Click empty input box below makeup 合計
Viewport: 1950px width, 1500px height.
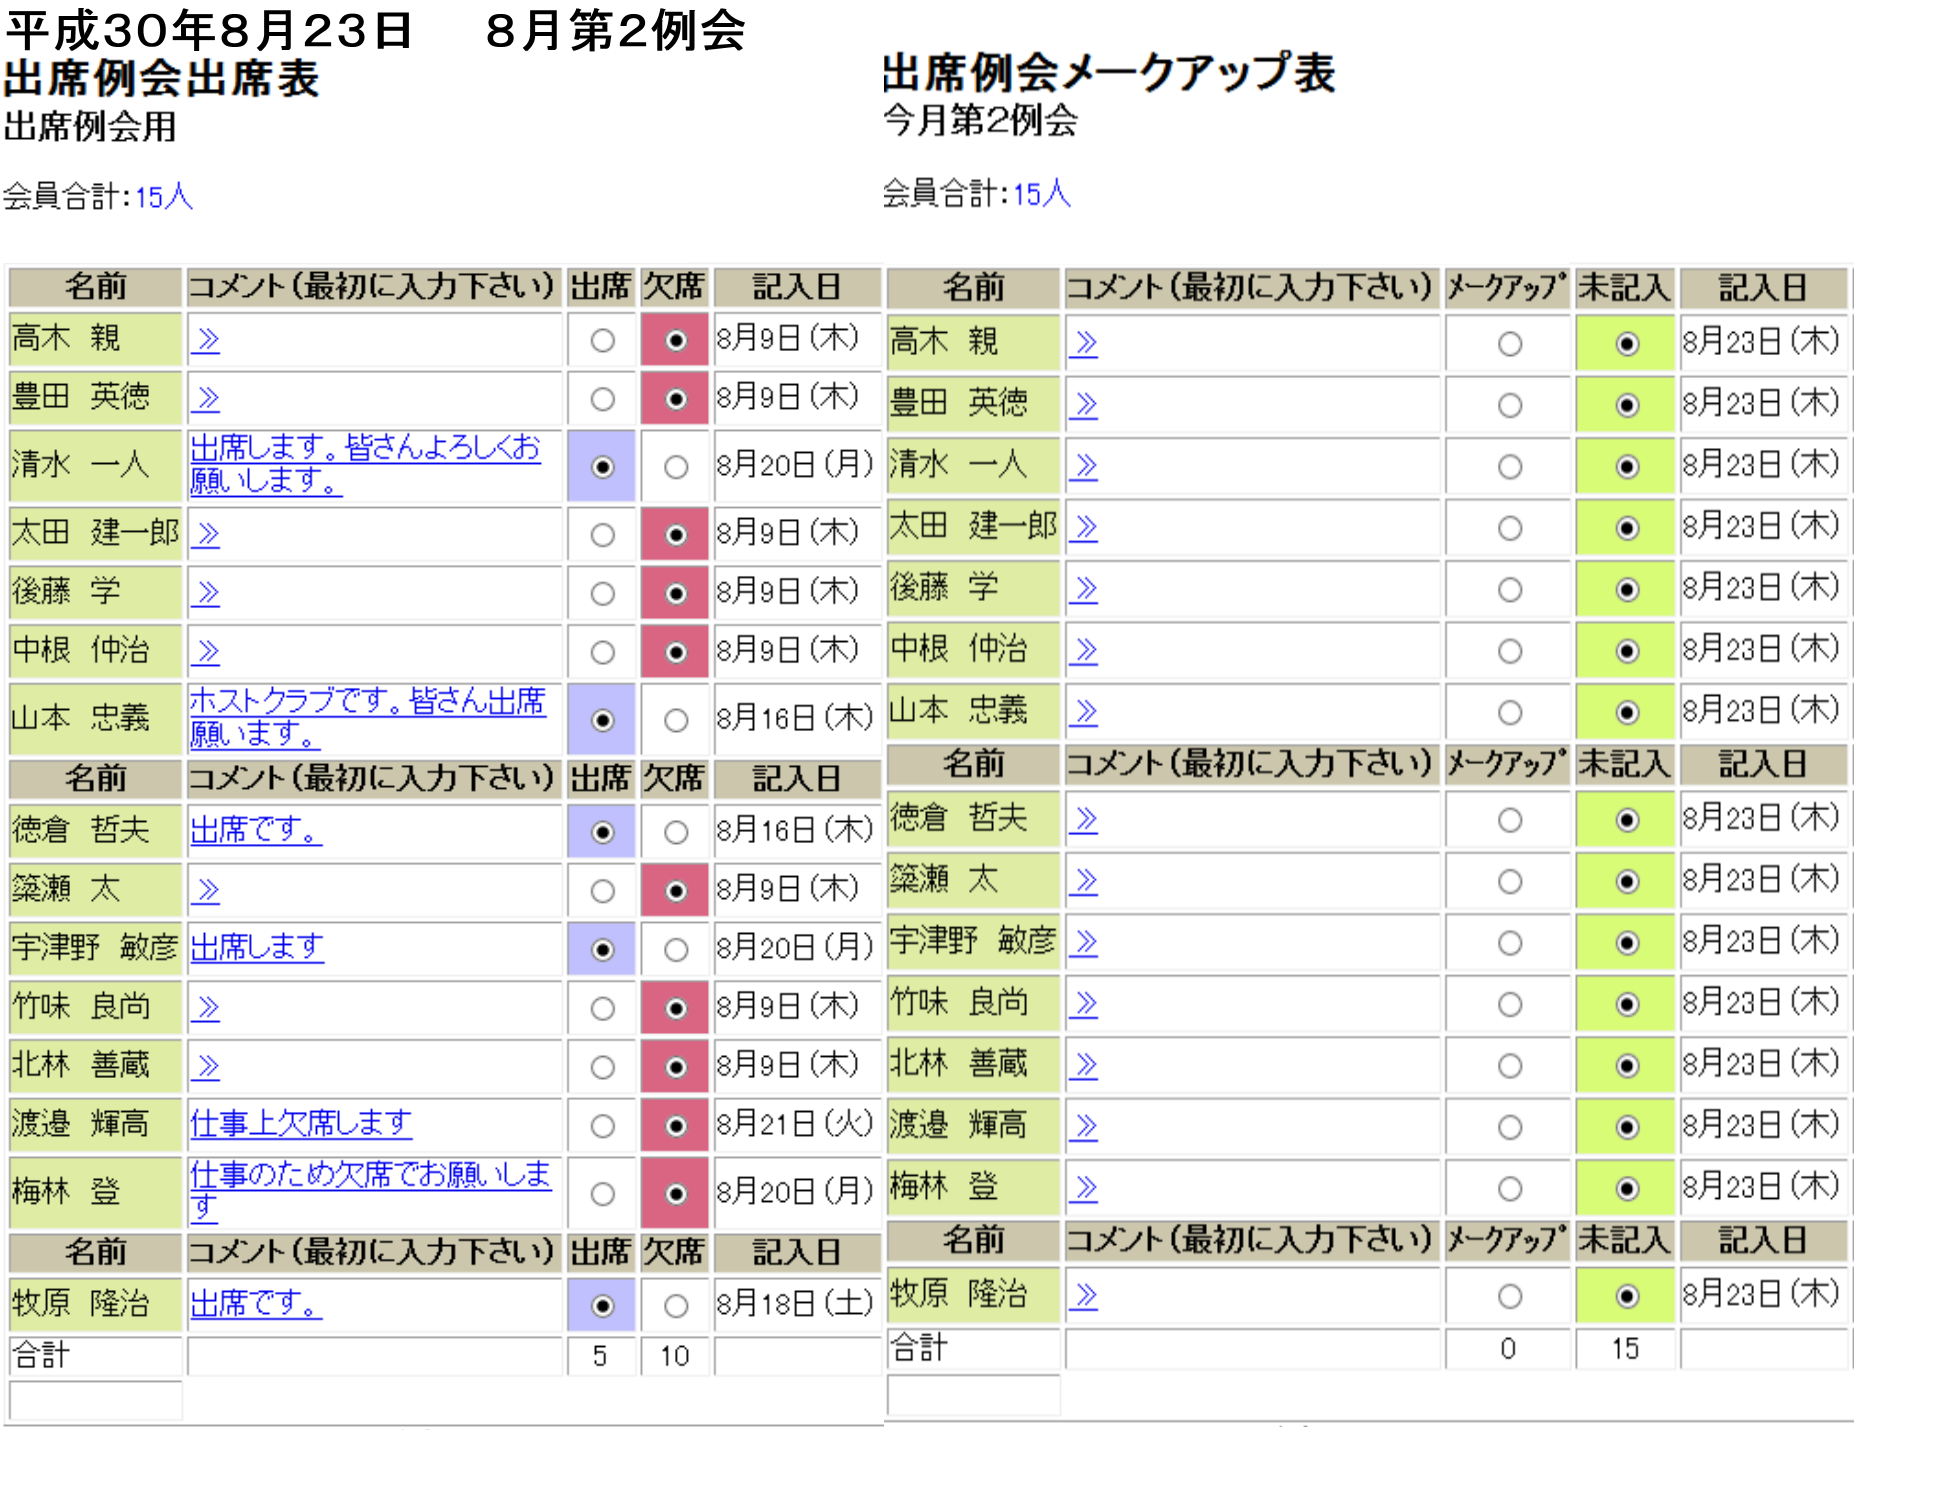[974, 1395]
